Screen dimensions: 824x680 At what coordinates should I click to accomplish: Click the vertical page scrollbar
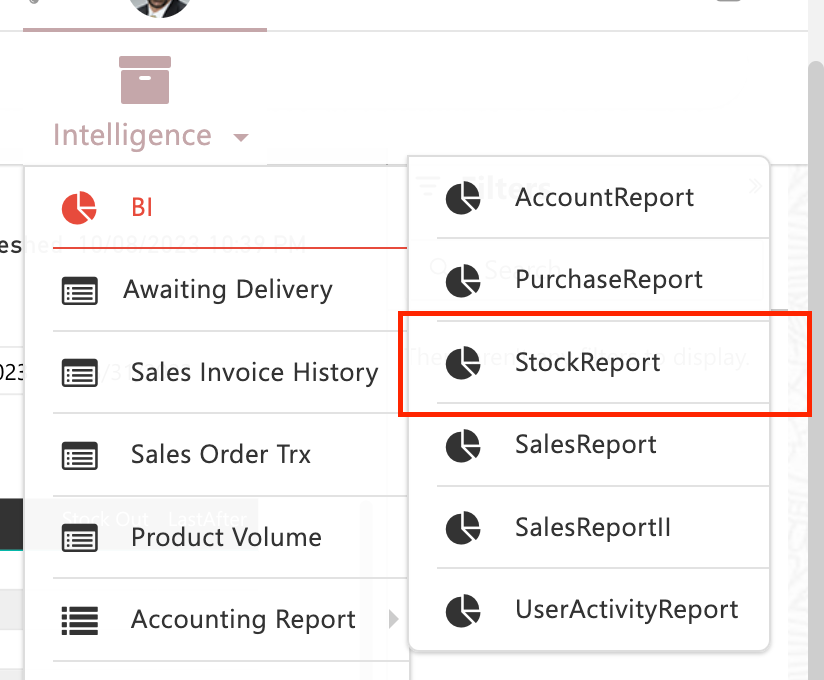815,300
